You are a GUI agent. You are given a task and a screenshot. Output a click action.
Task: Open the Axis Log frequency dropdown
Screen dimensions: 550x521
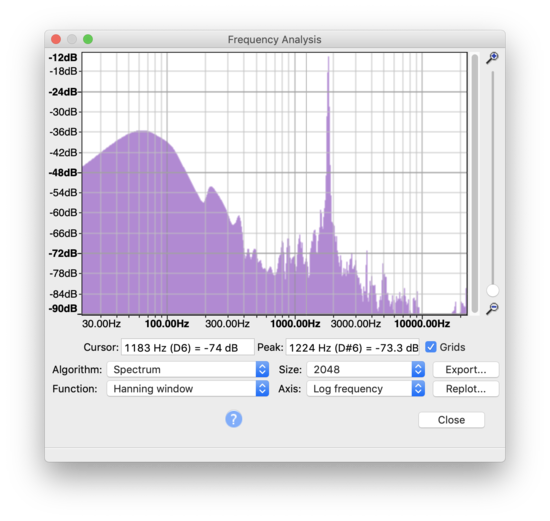click(366, 389)
